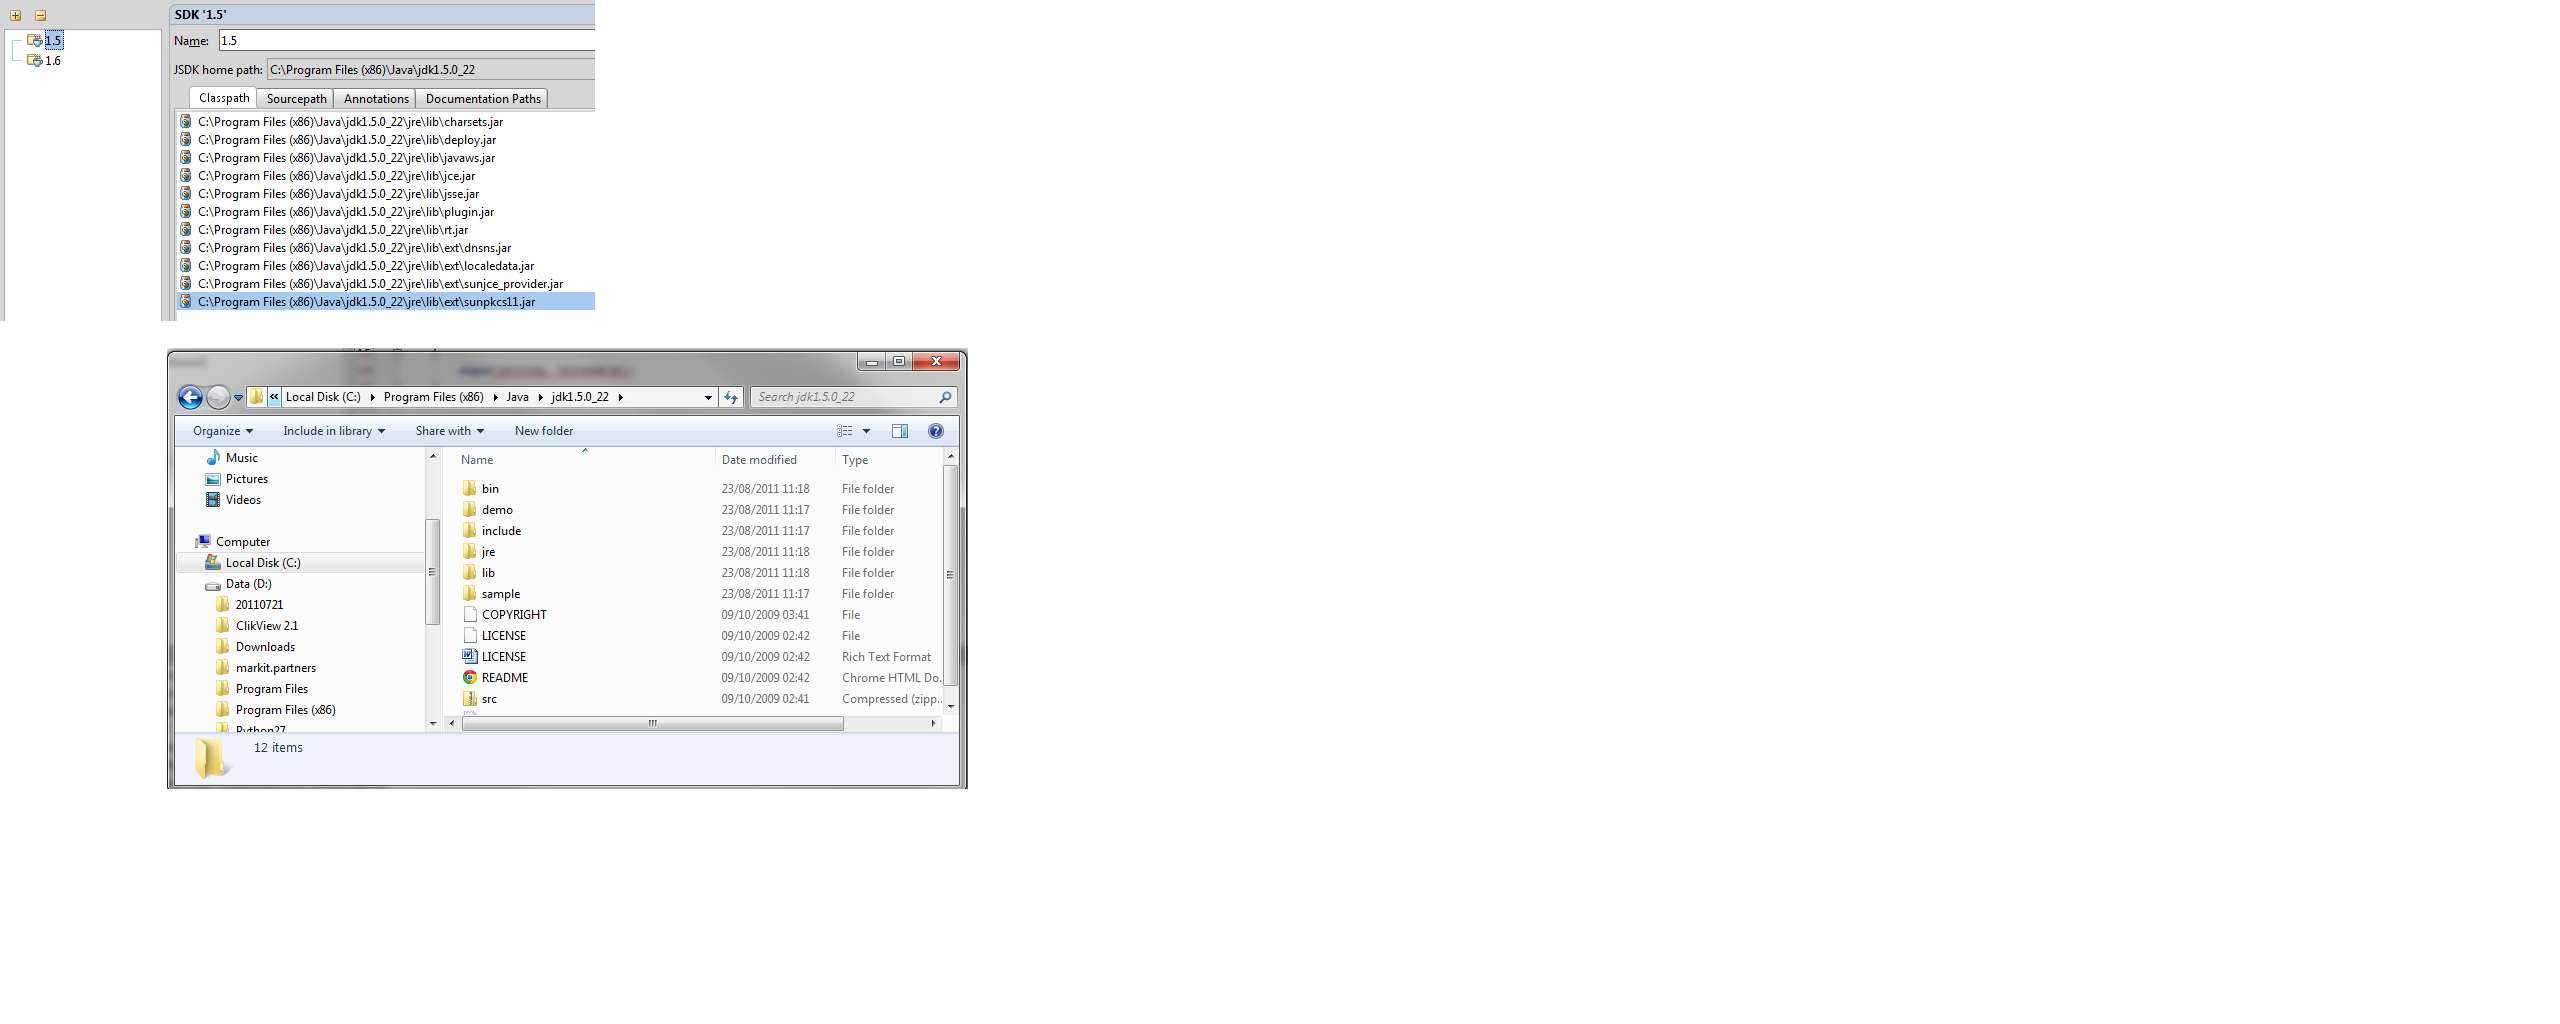
Task: Select jsse.jar classpath entry
Action: [385, 193]
